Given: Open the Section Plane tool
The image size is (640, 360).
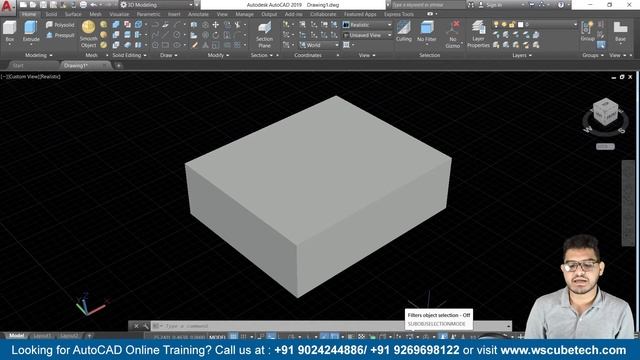Looking at the screenshot, I should (x=264, y=35).
